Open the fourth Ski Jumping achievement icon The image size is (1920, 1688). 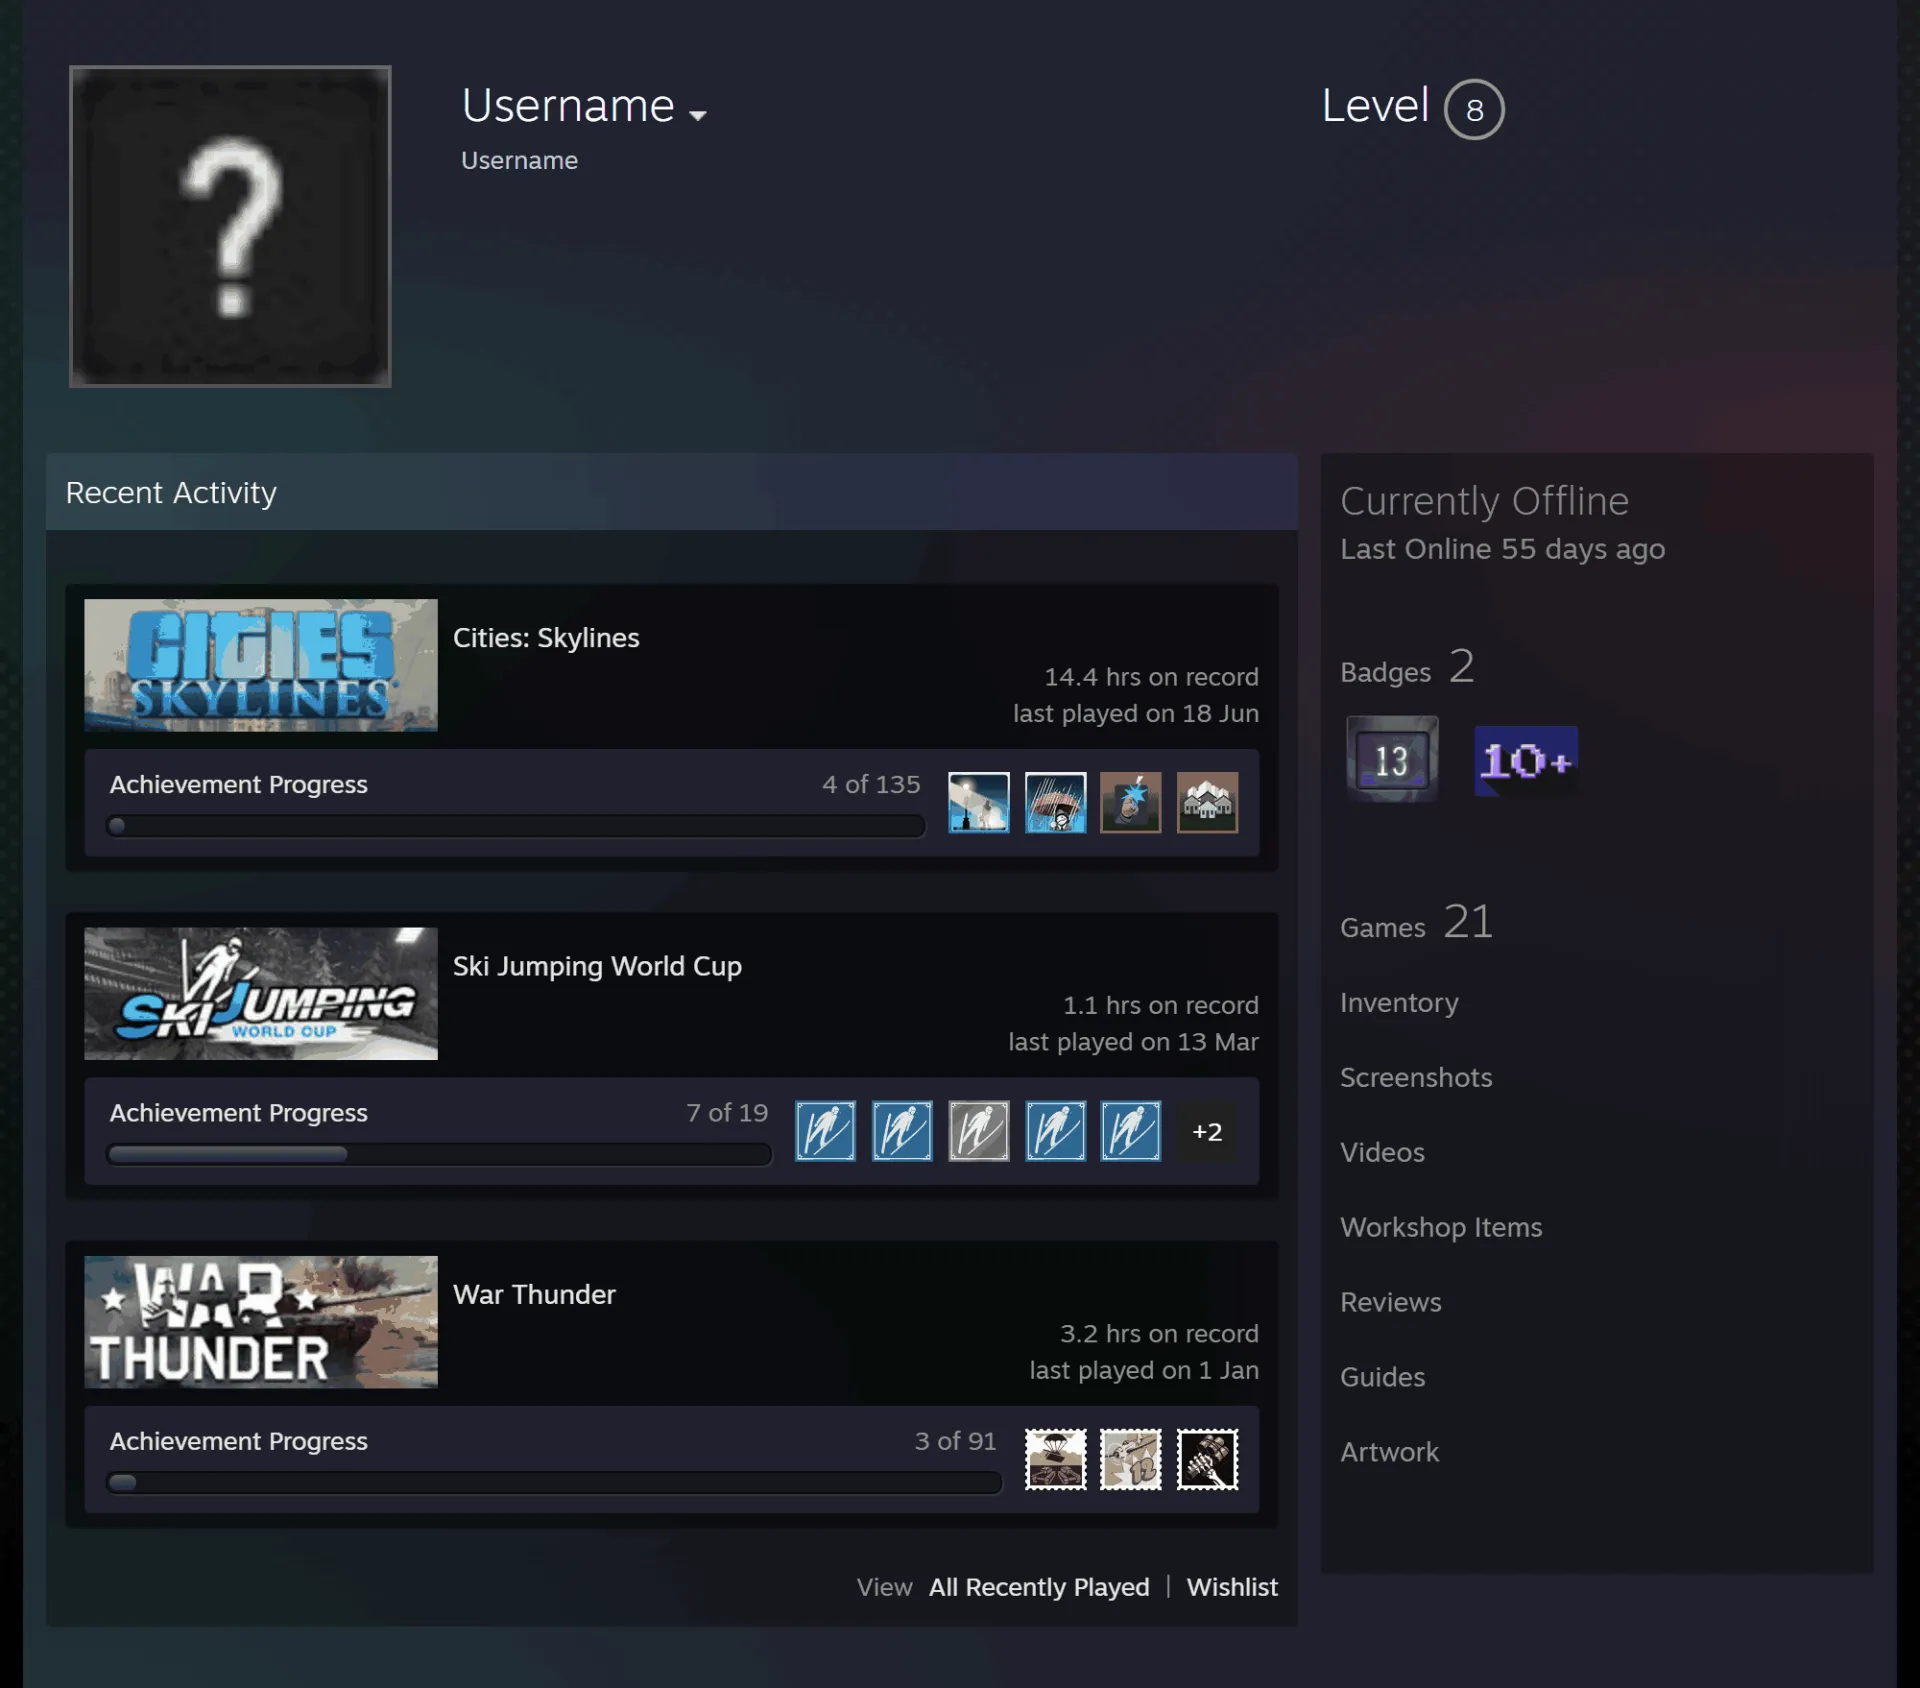[x=1055, y=1131]
